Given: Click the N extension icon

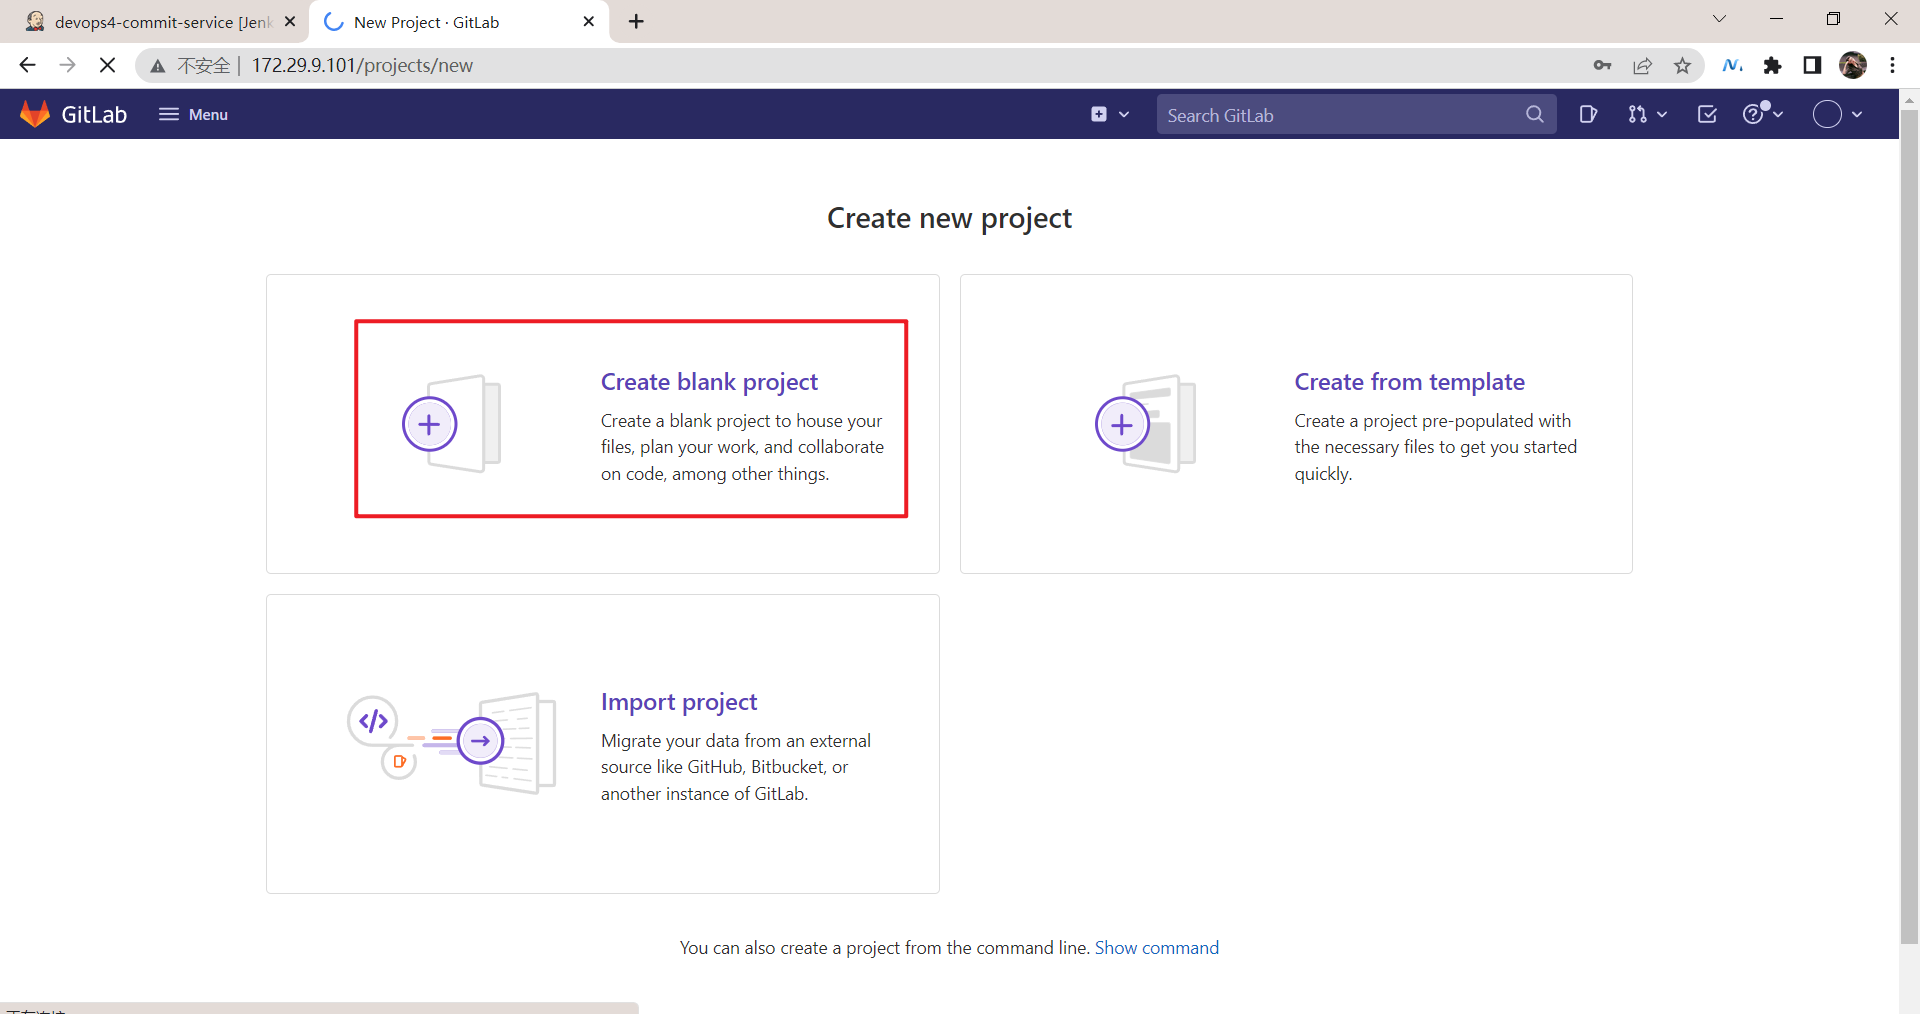Looking at the screenshot, I should pyautogui.click(x=1733, y=65).
